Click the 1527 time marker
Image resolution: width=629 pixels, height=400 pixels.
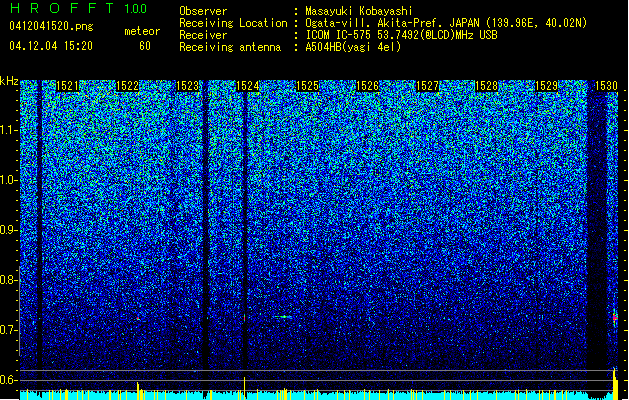pyautogui.click(x=428, y=85)
